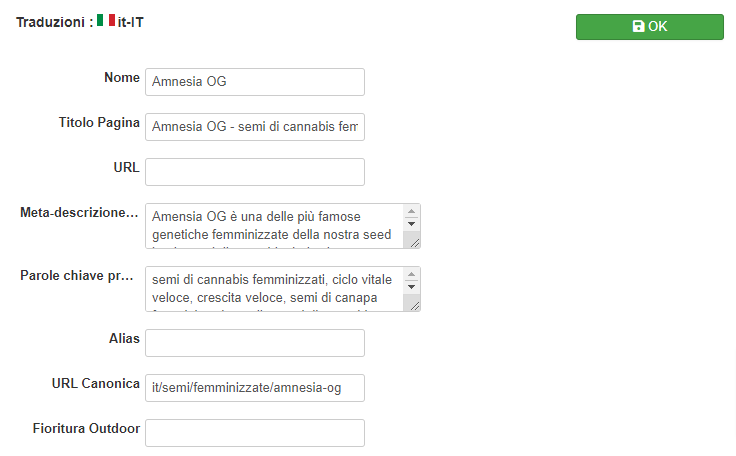Click the URL Canonica input field

[x=255, y=388]
